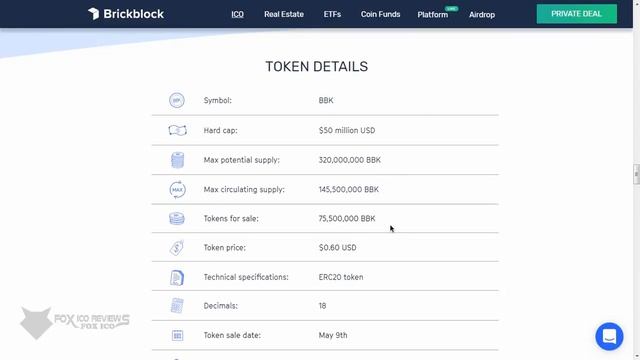Open the Real Estate menu item
Image resolution: width=640 pixels, height=360 pixels.
[284, 14]
